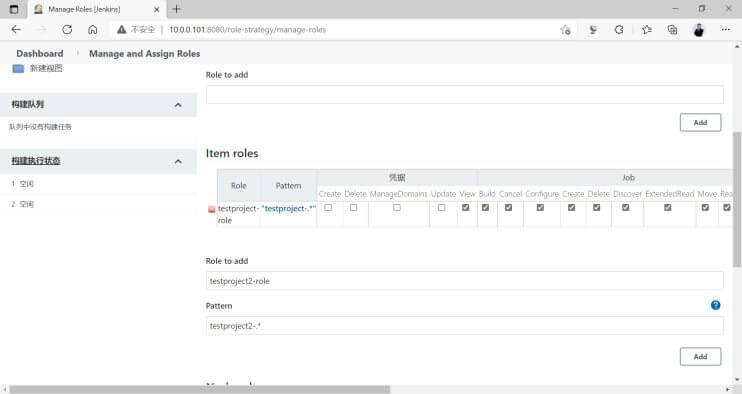Click the testproject-role table cell

pos(238,214)
